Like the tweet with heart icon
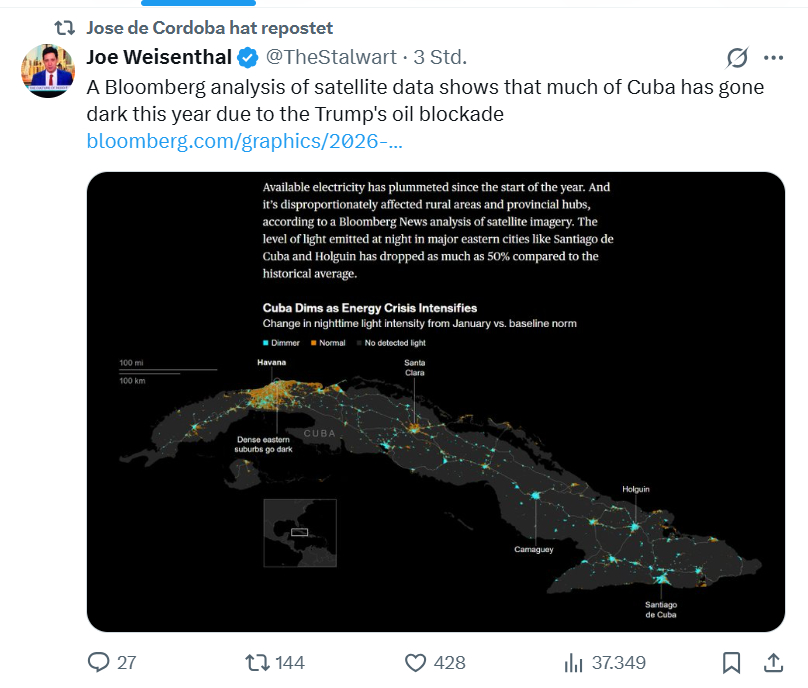Screen dimensions: 808x688 (416, 662)
